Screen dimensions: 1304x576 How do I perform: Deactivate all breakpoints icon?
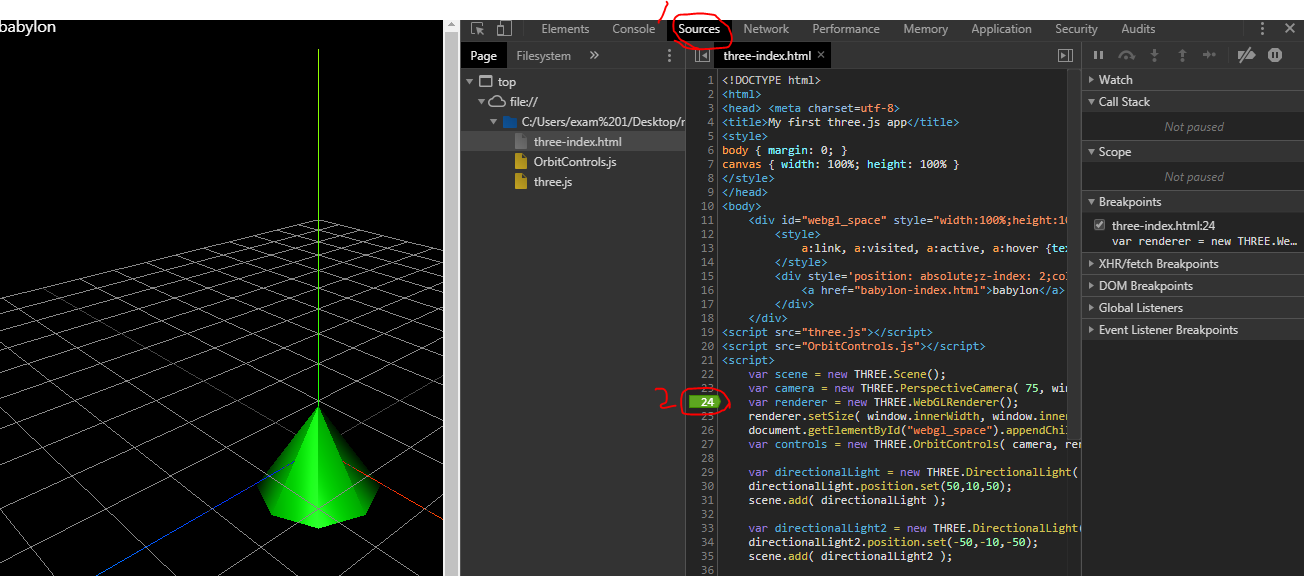coord(1246,56)
